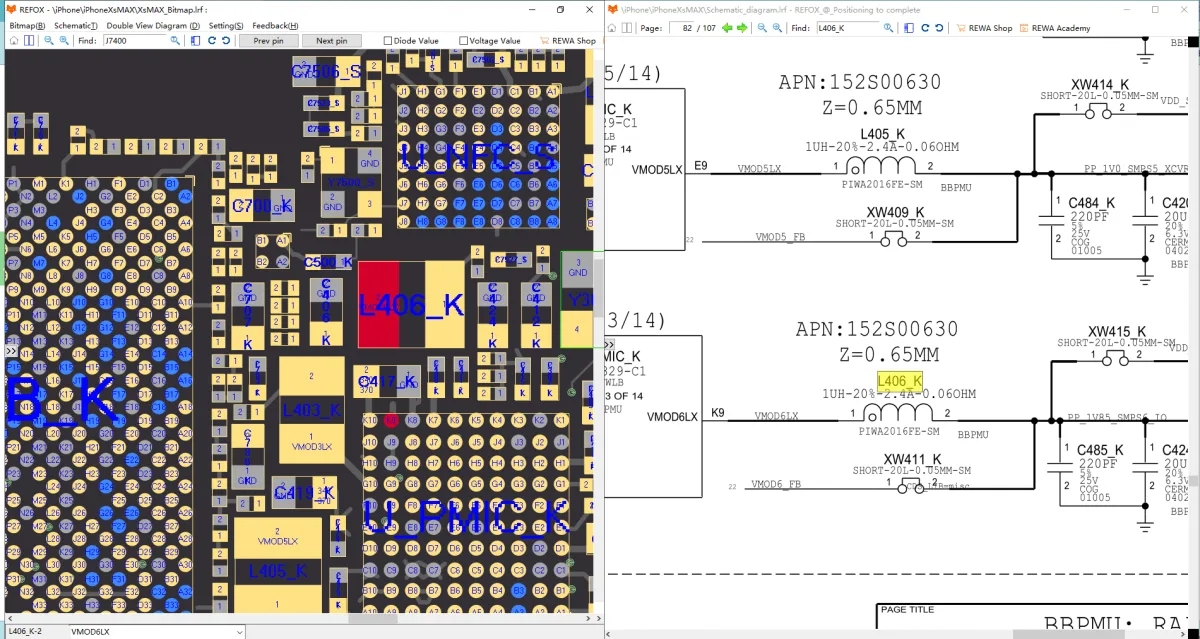1200x639 pixels.
Task: Click highlighted L406_K label in schematic
Action: pos(899,381)
